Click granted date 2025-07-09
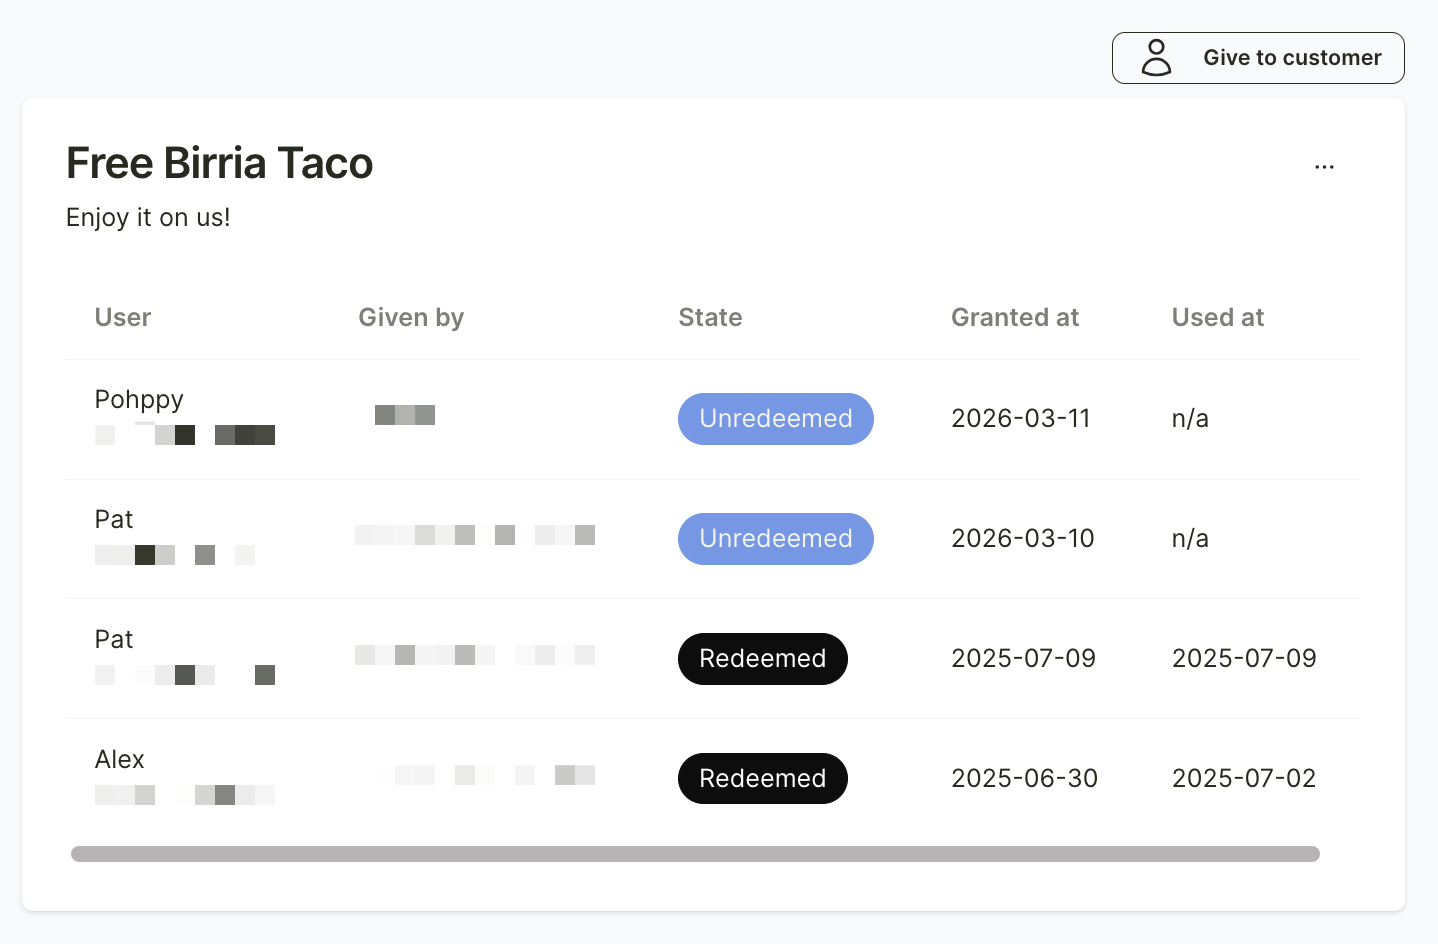 point(1023,658)
